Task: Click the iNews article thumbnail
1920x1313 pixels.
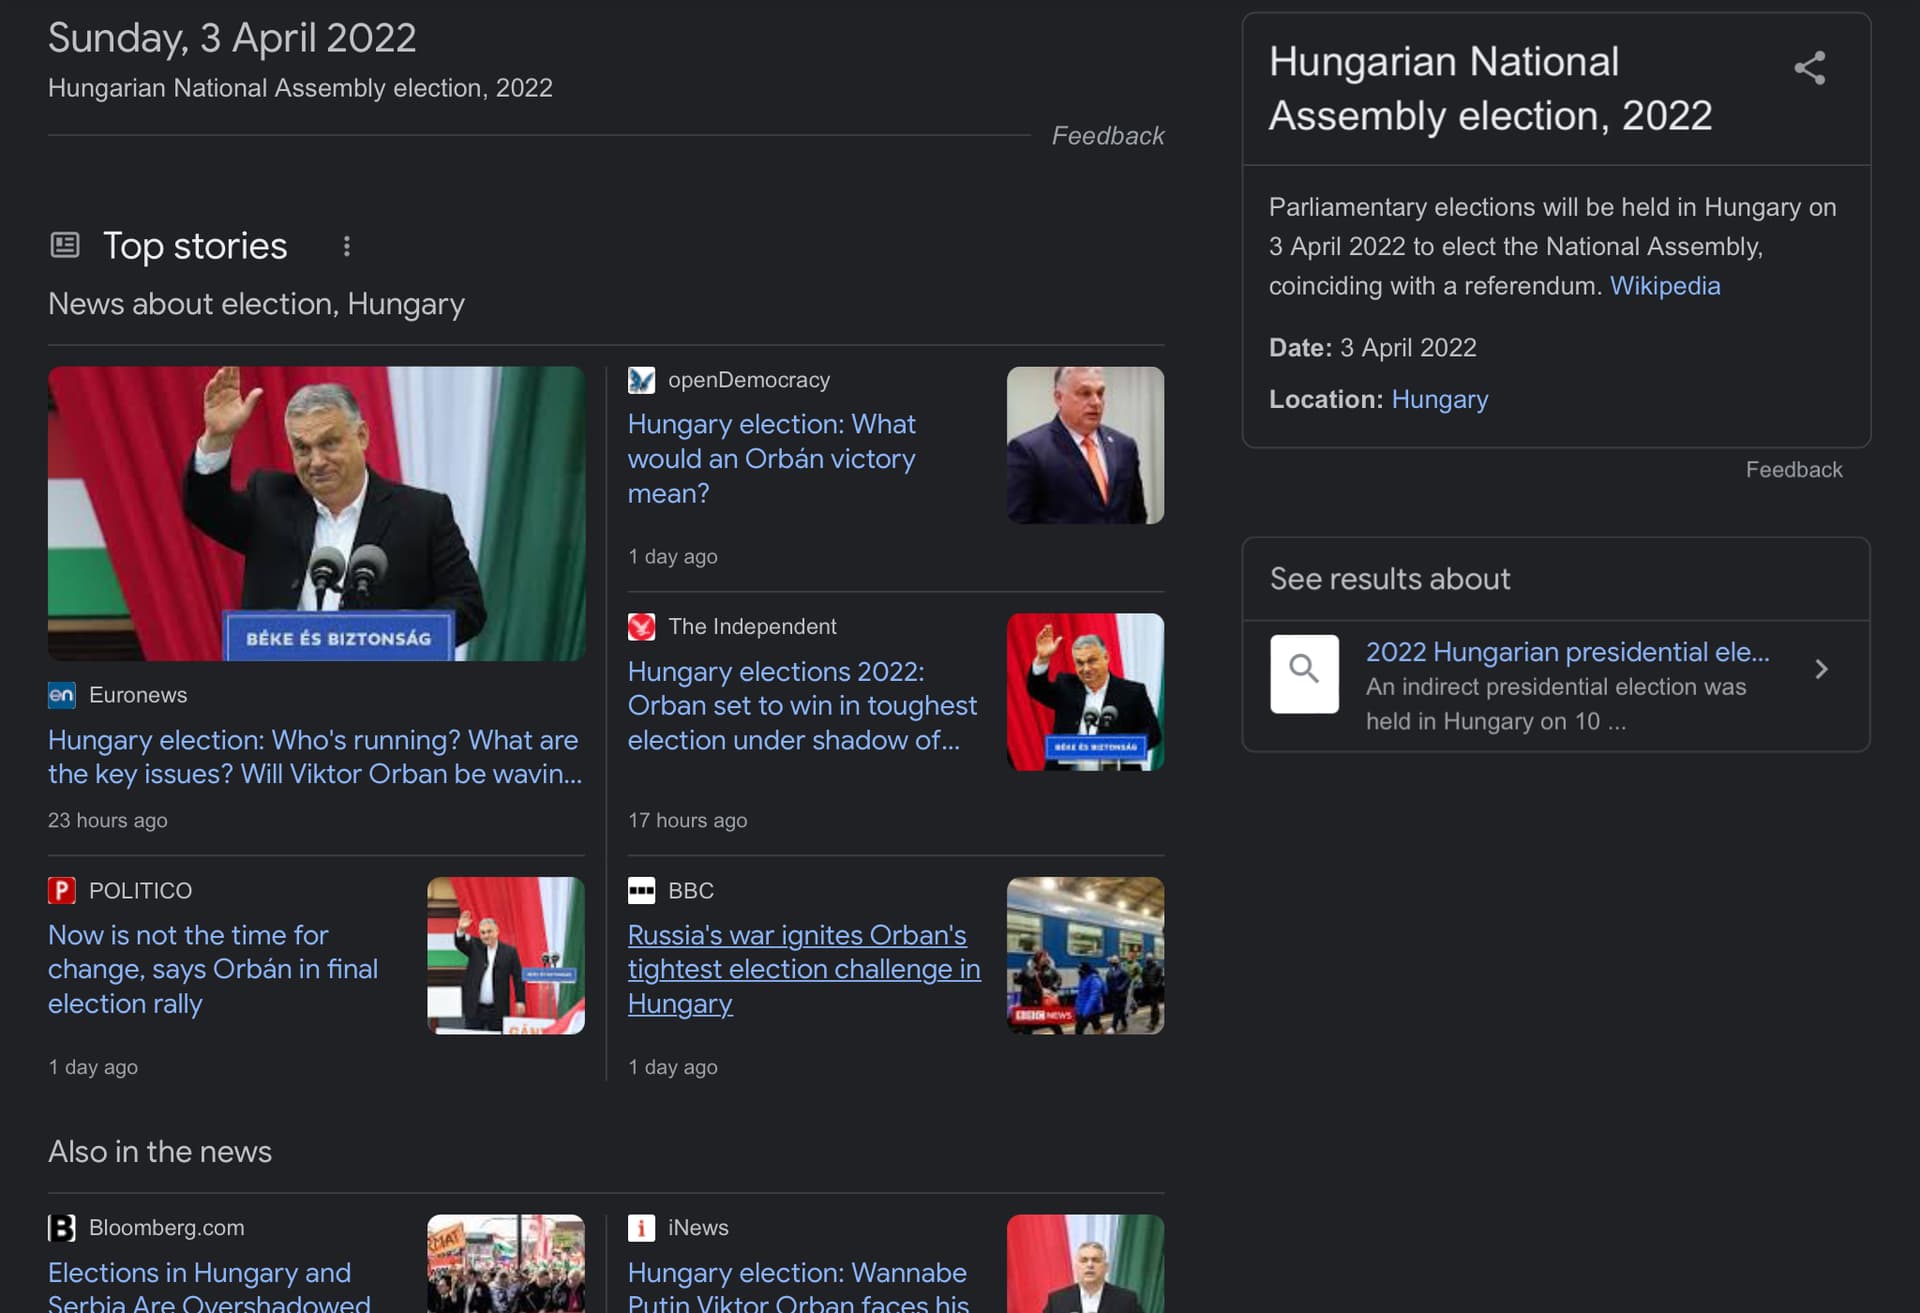Action: tap(1085, 1264)
